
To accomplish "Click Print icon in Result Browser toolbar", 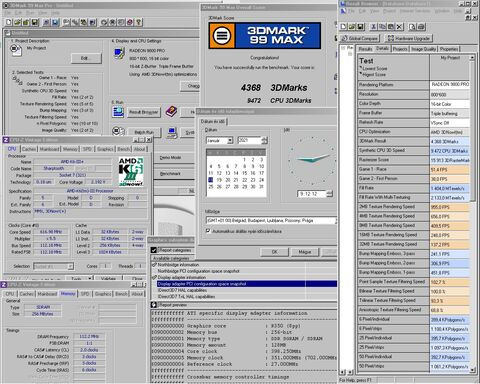I will 421,27.
